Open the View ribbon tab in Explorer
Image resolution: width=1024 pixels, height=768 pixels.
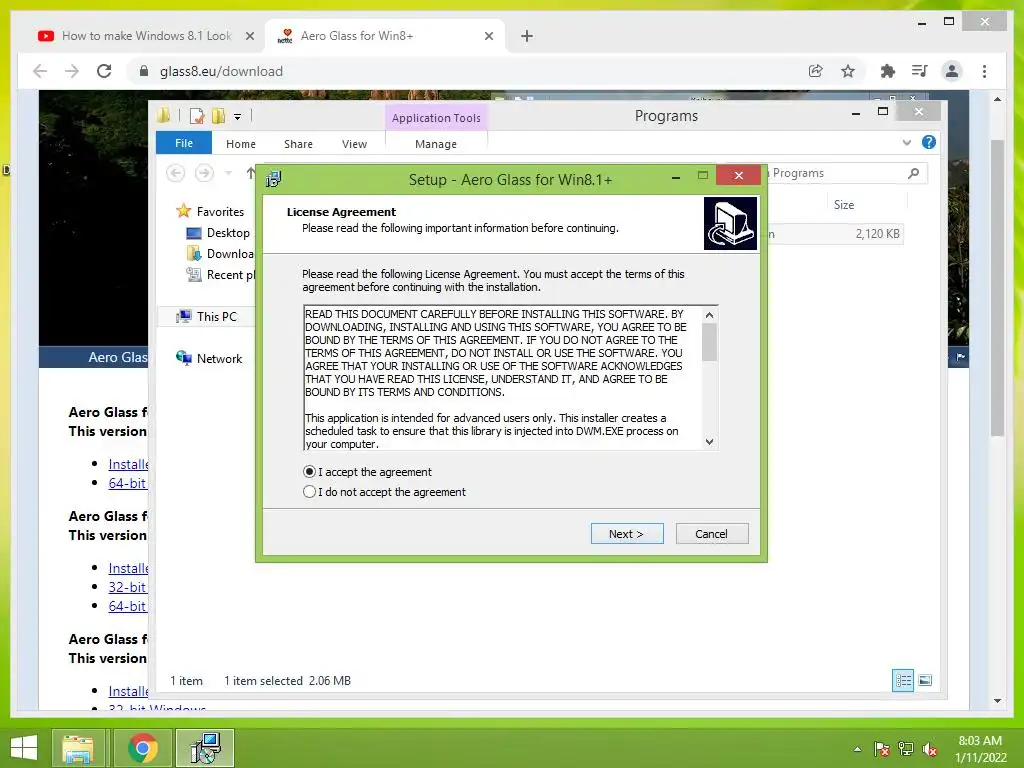click(x=355, y=144)
